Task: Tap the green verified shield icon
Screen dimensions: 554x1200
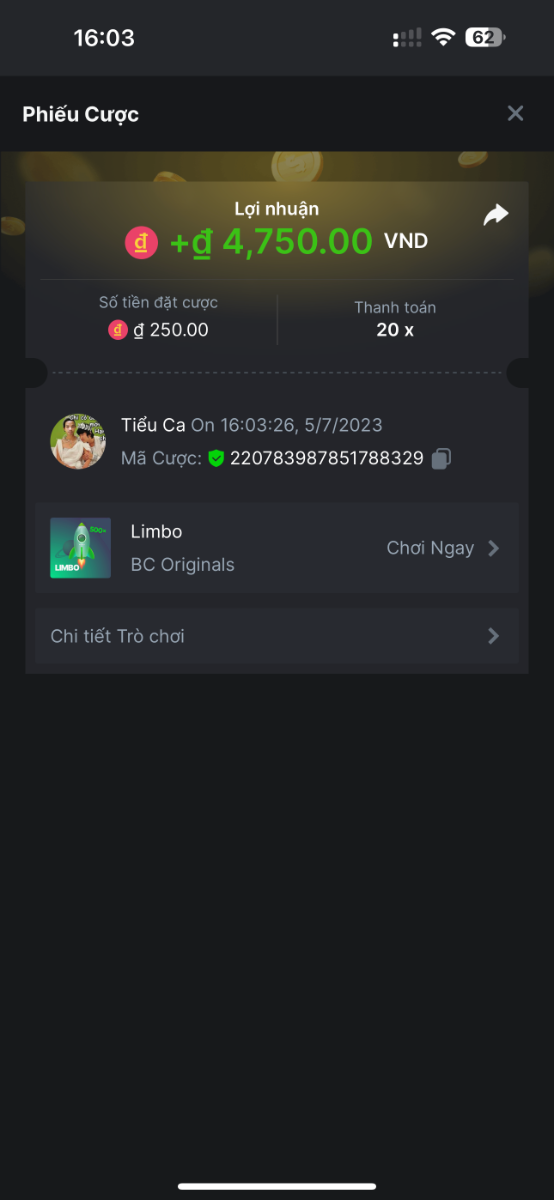Action: pyautogui.click(x=216, y=458)
